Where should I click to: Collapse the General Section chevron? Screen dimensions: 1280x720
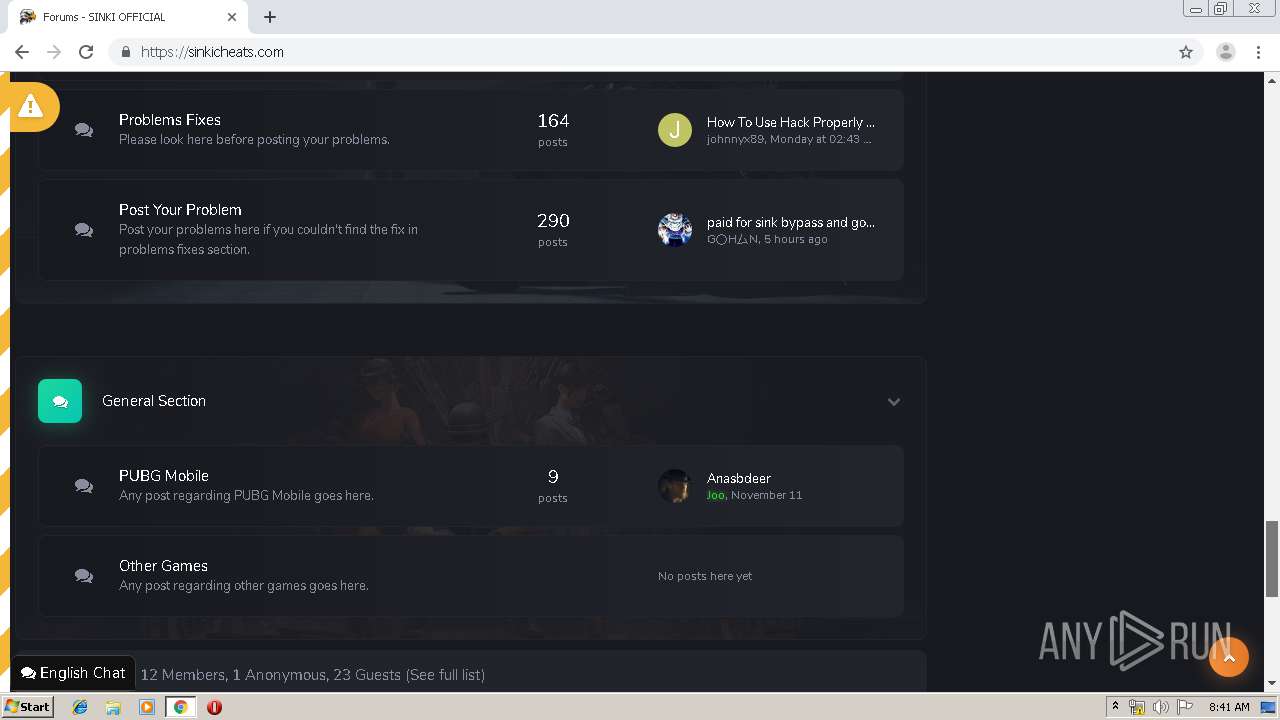[894, 402]
